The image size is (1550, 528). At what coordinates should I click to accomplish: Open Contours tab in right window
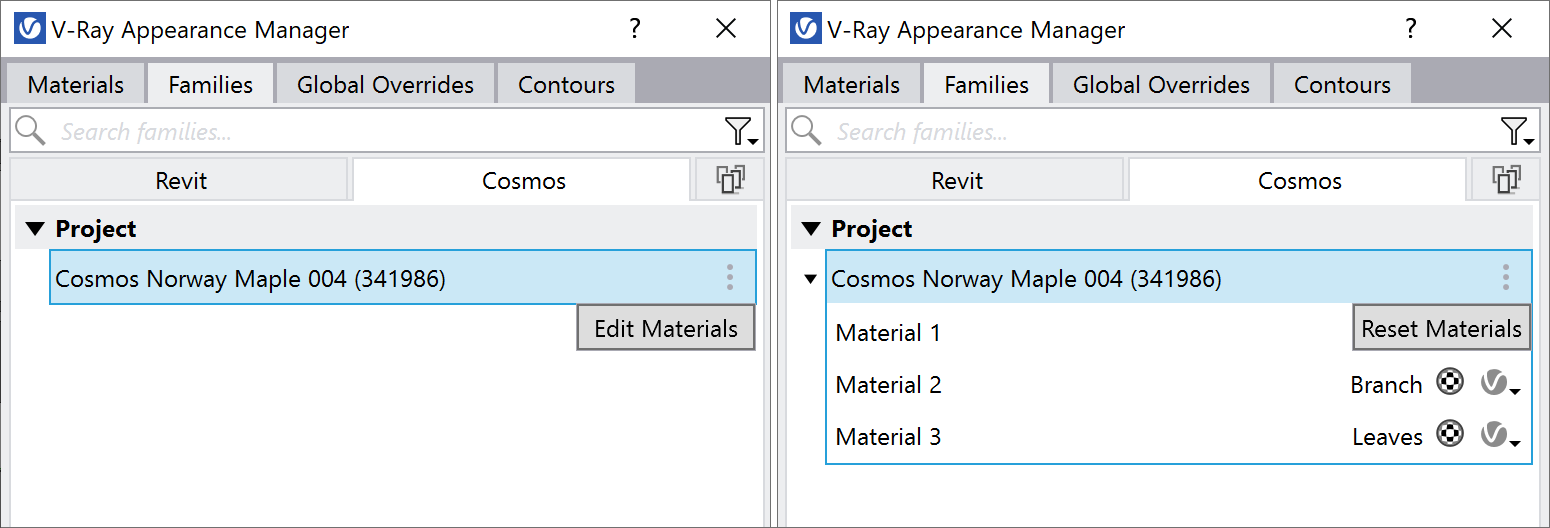(1342, 84)
